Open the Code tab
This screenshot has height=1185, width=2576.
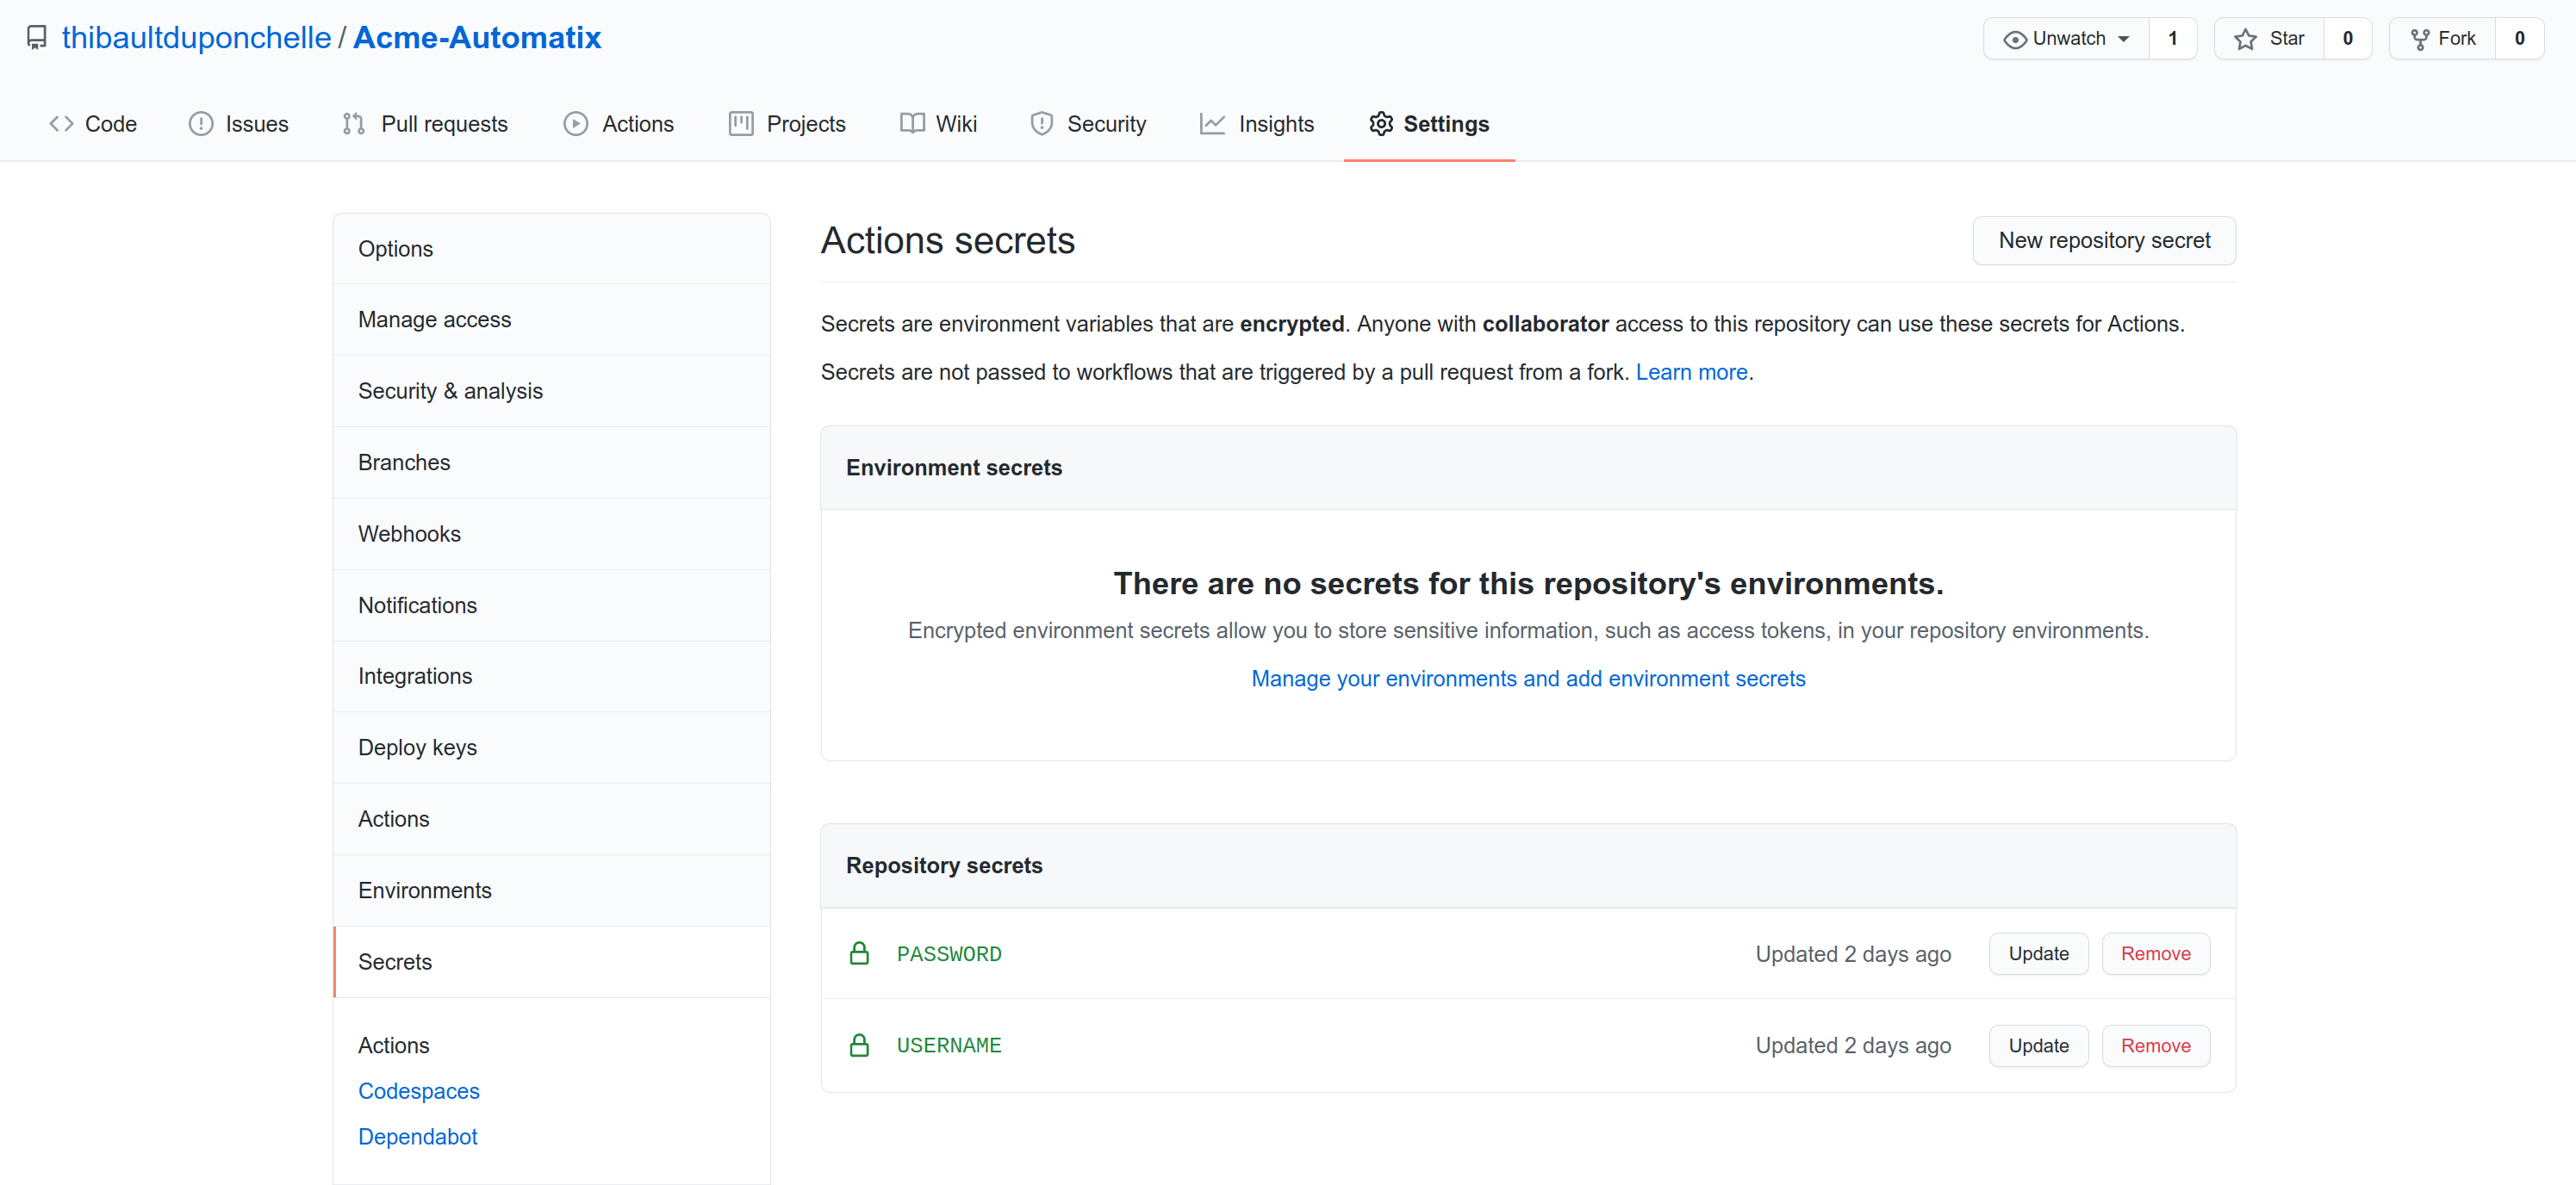pos(93,124)
